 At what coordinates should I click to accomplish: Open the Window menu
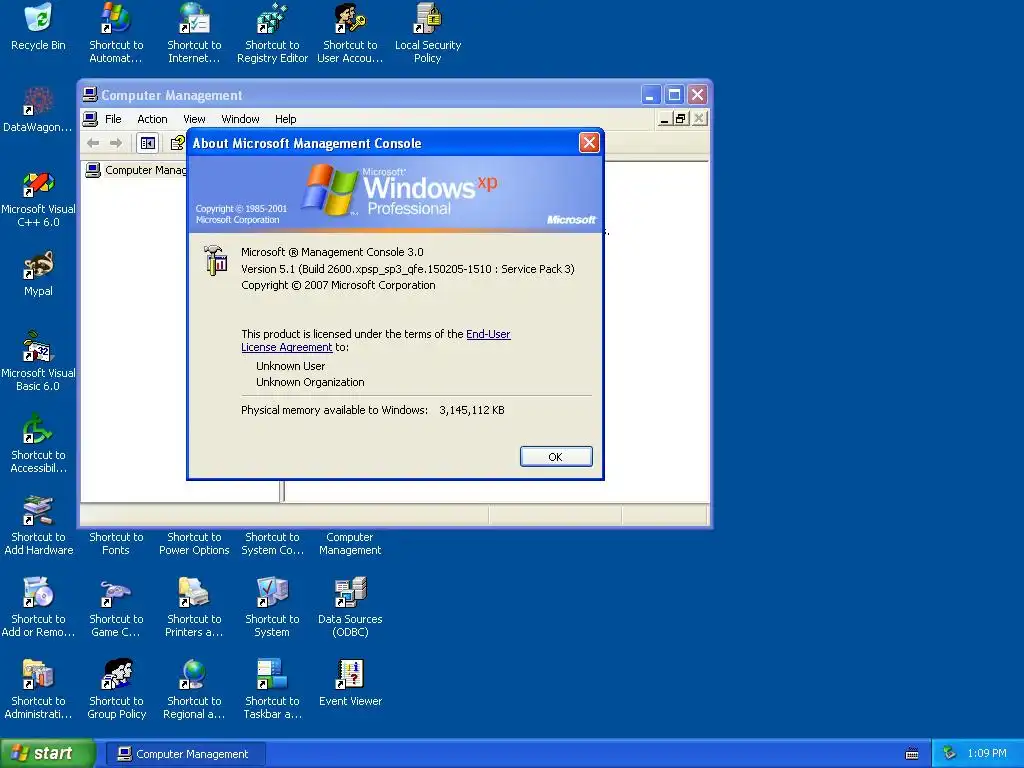coord(240,119)
